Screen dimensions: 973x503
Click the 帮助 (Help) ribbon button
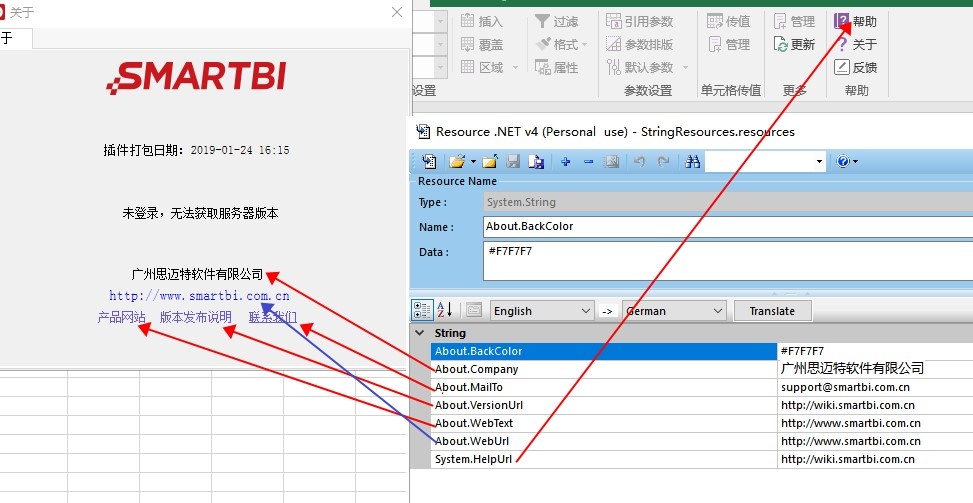[x=856, y=21]
